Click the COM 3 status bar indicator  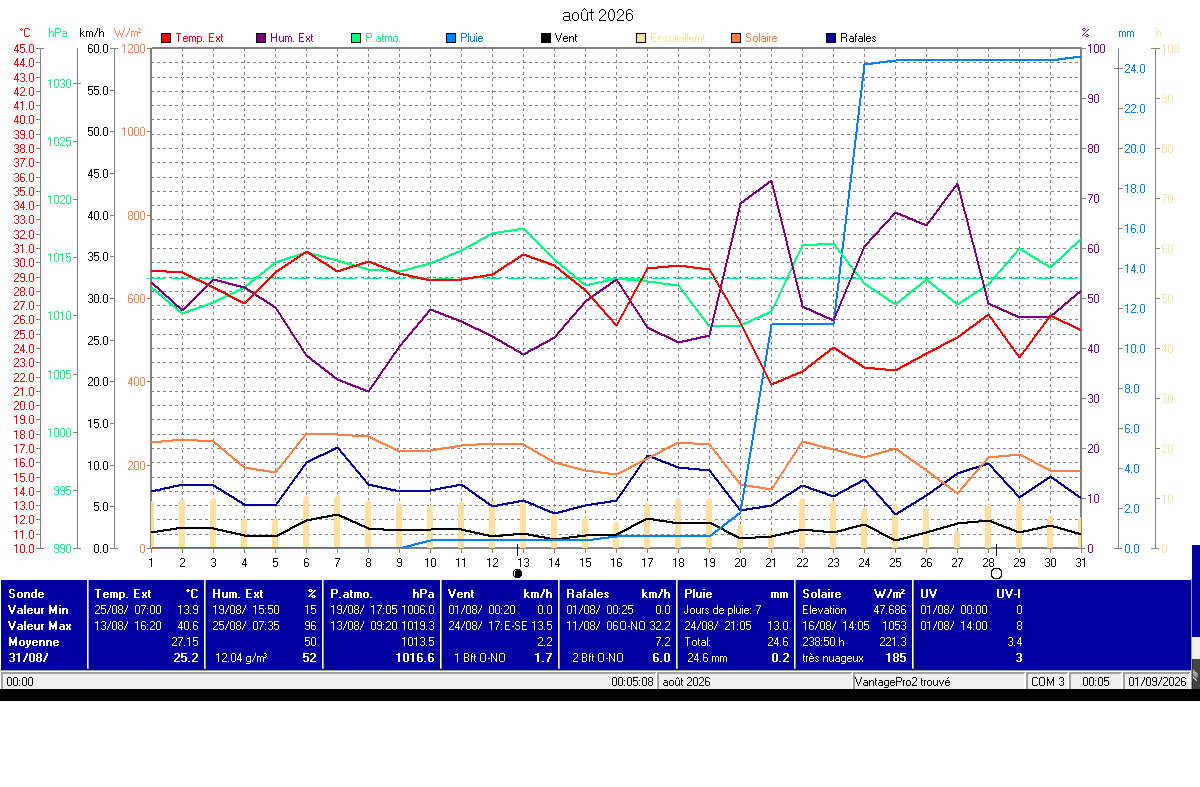point(1048,681)
